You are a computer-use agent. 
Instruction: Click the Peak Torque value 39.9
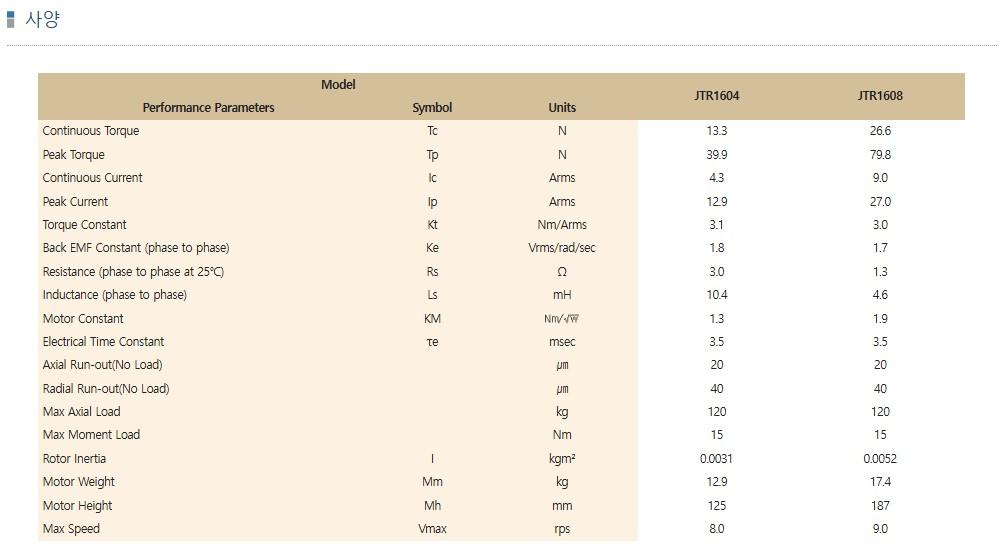coord(716,155)
